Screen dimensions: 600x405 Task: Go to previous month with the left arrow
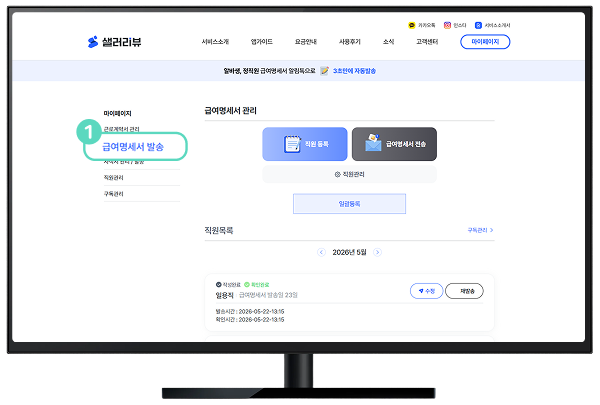pos(321,252)
